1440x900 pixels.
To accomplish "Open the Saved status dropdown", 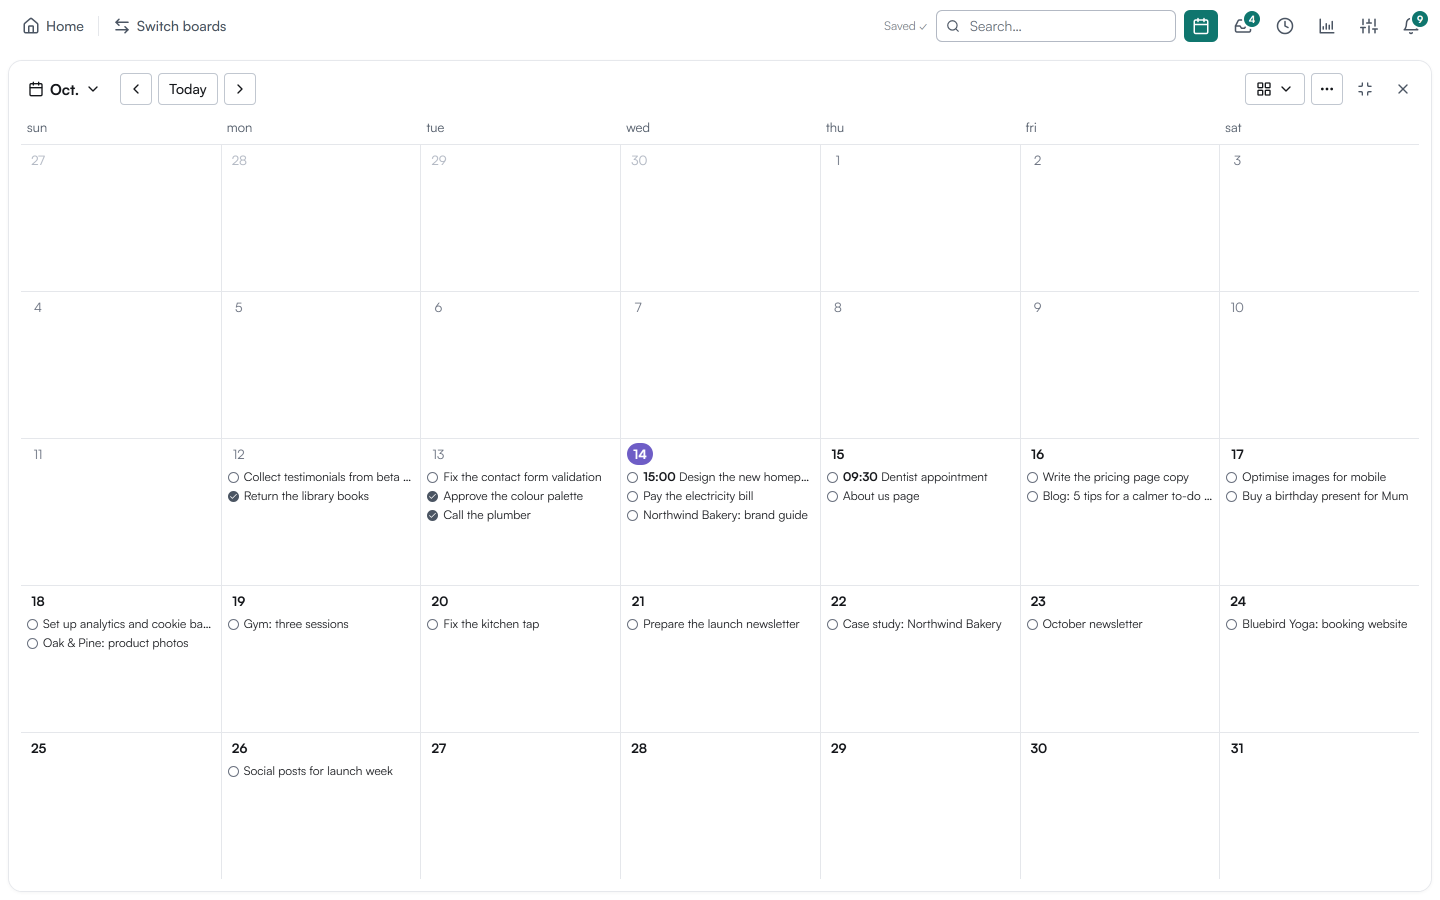I will click(905, 26).
